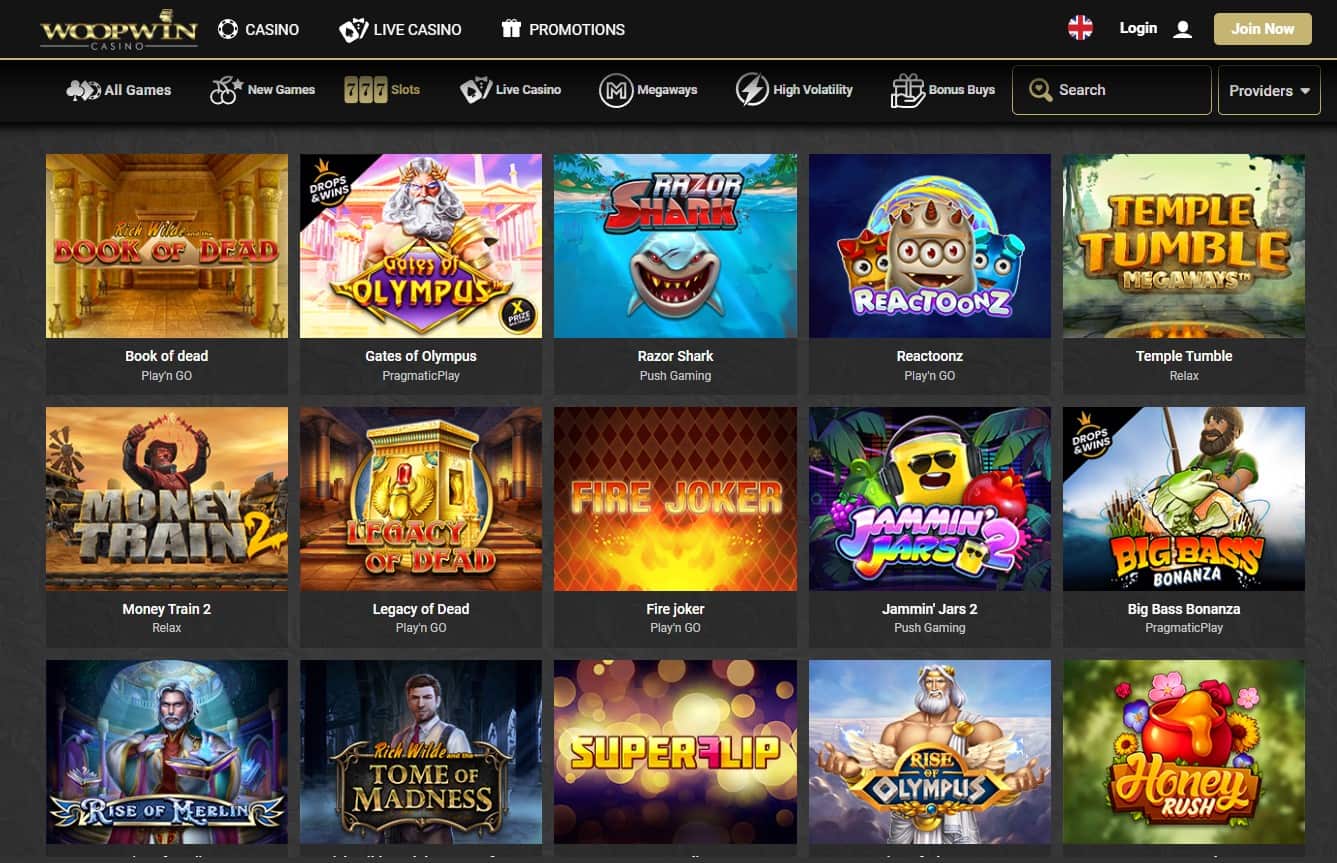Click the magnifying glass search icon
This screenshot has height=863, width=1337.
tap(1041, 90)
